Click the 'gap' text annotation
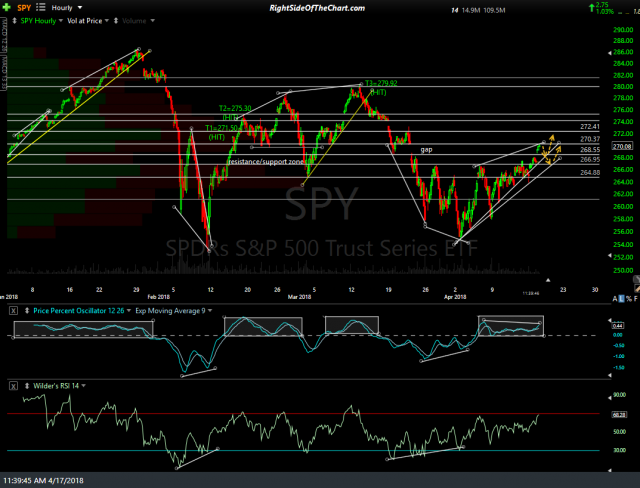 (426, 150)
